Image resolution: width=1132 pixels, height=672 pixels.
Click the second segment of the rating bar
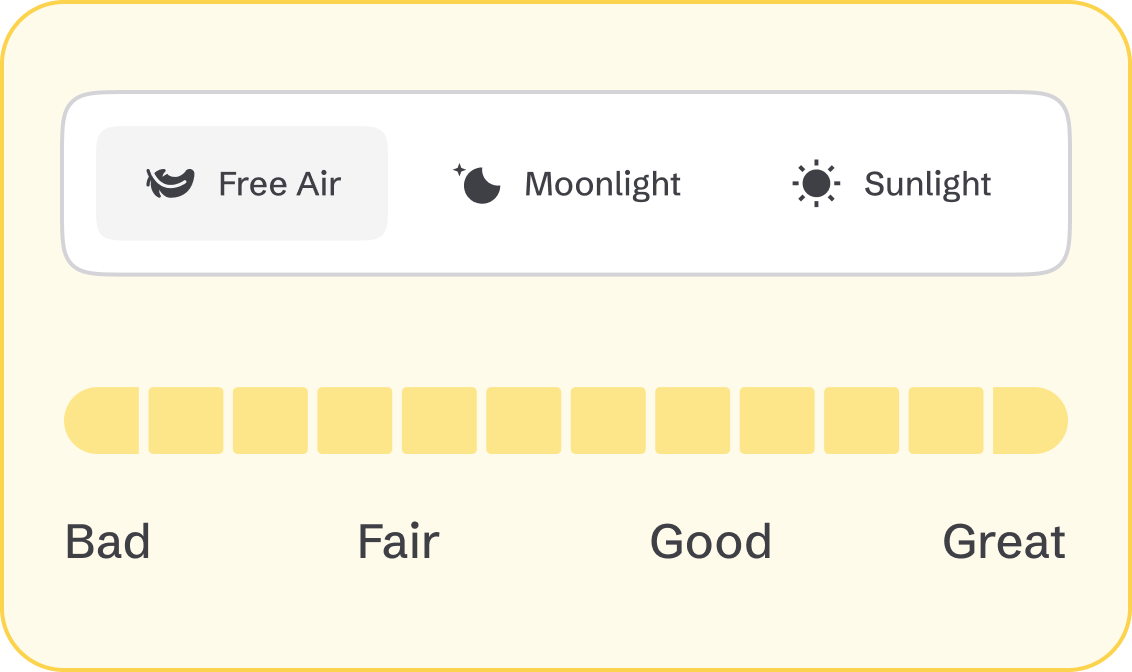[186, 421]
